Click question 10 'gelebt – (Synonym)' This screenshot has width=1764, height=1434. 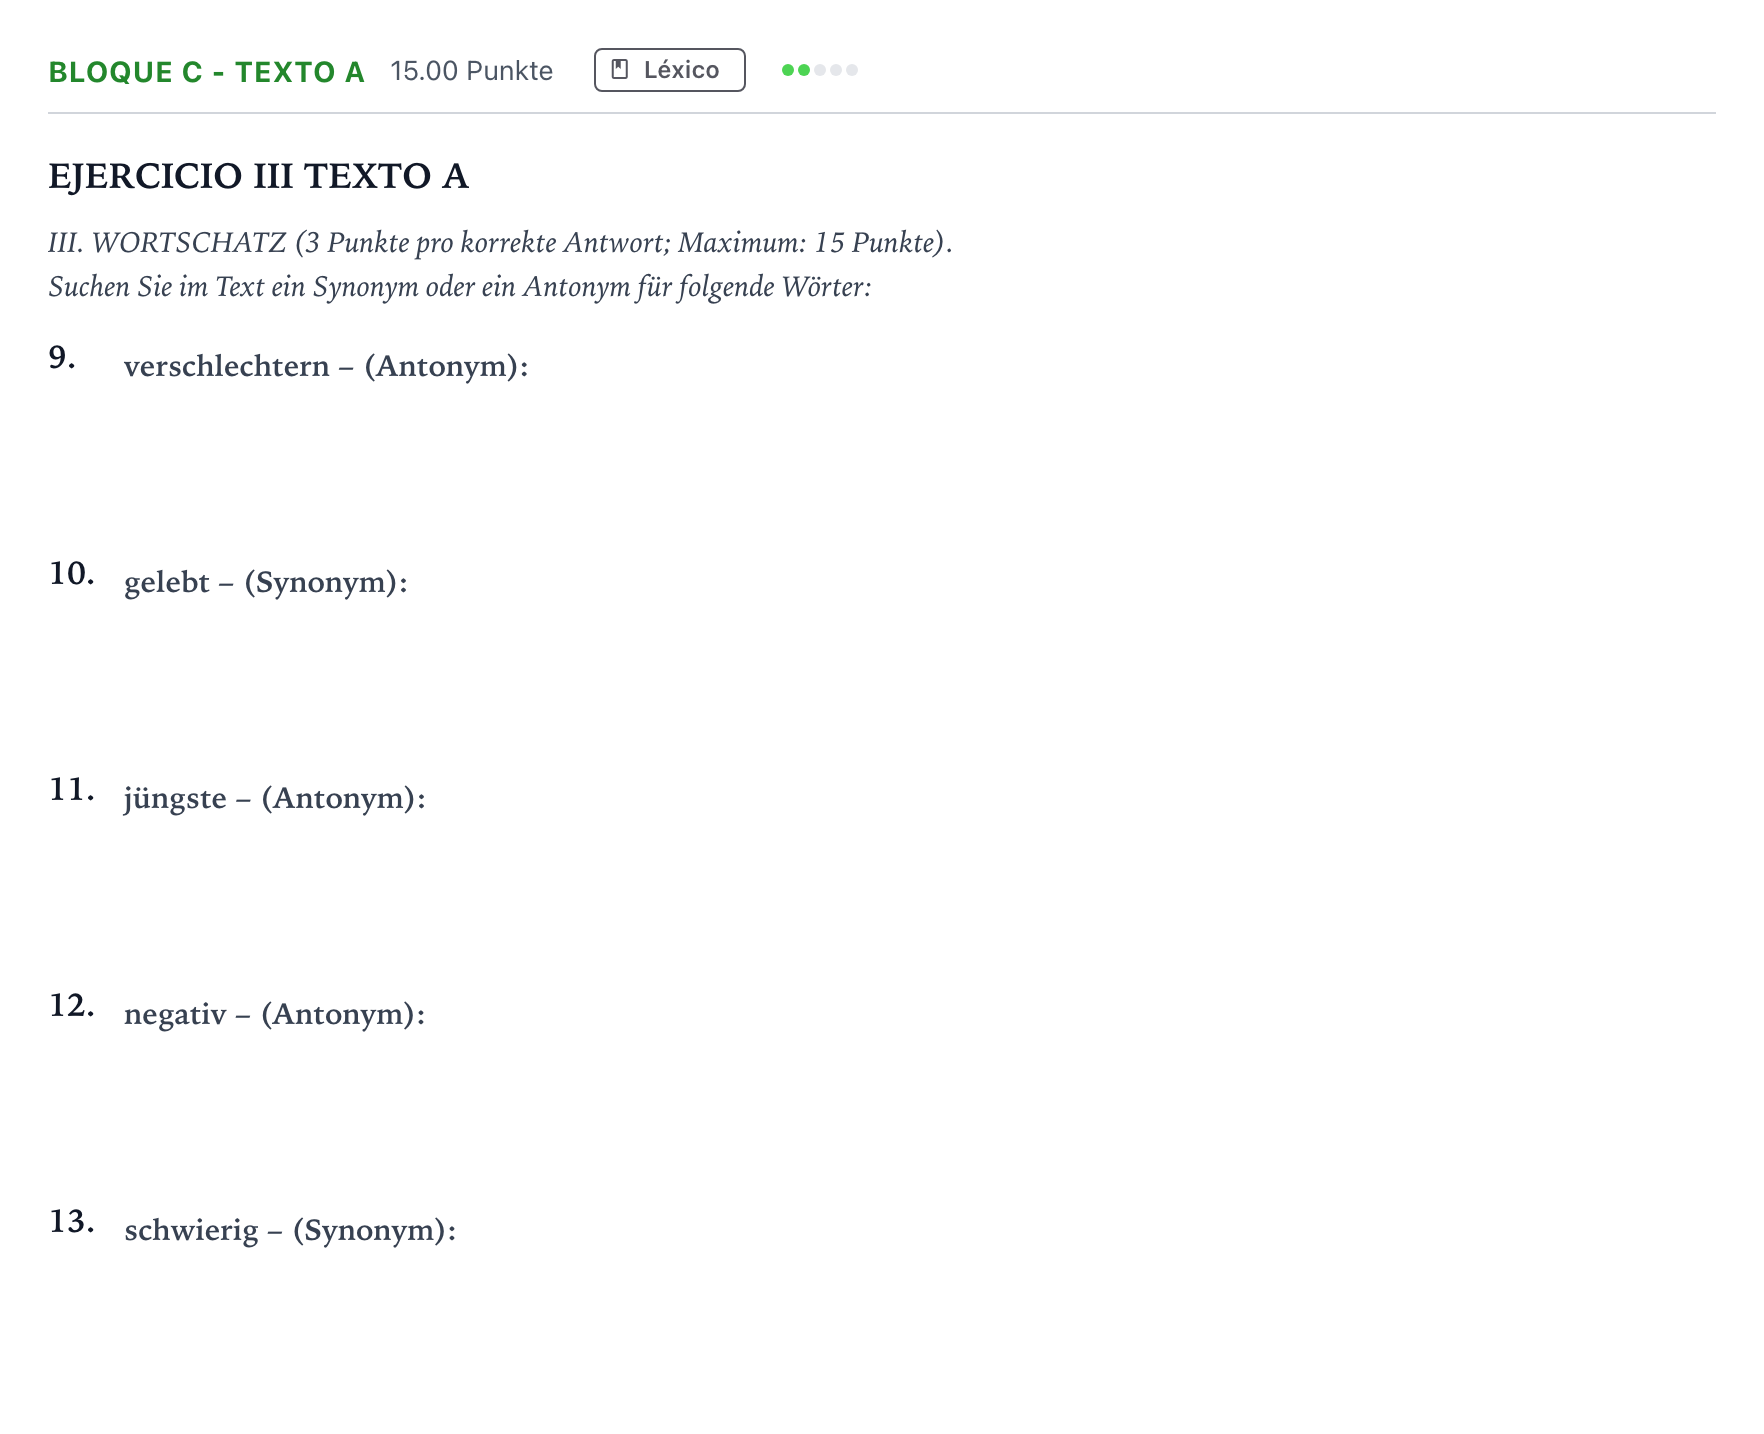tap(266, 582)
